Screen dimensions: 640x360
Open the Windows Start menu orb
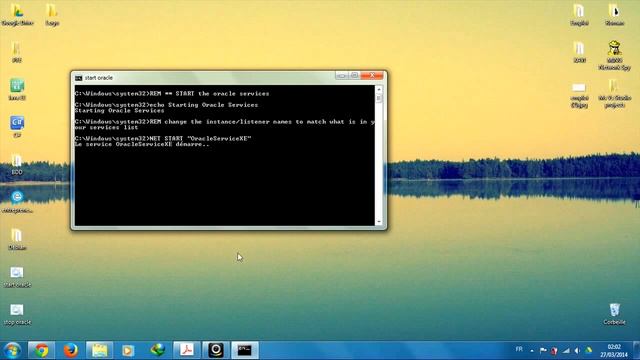click(x=12, y=350)
